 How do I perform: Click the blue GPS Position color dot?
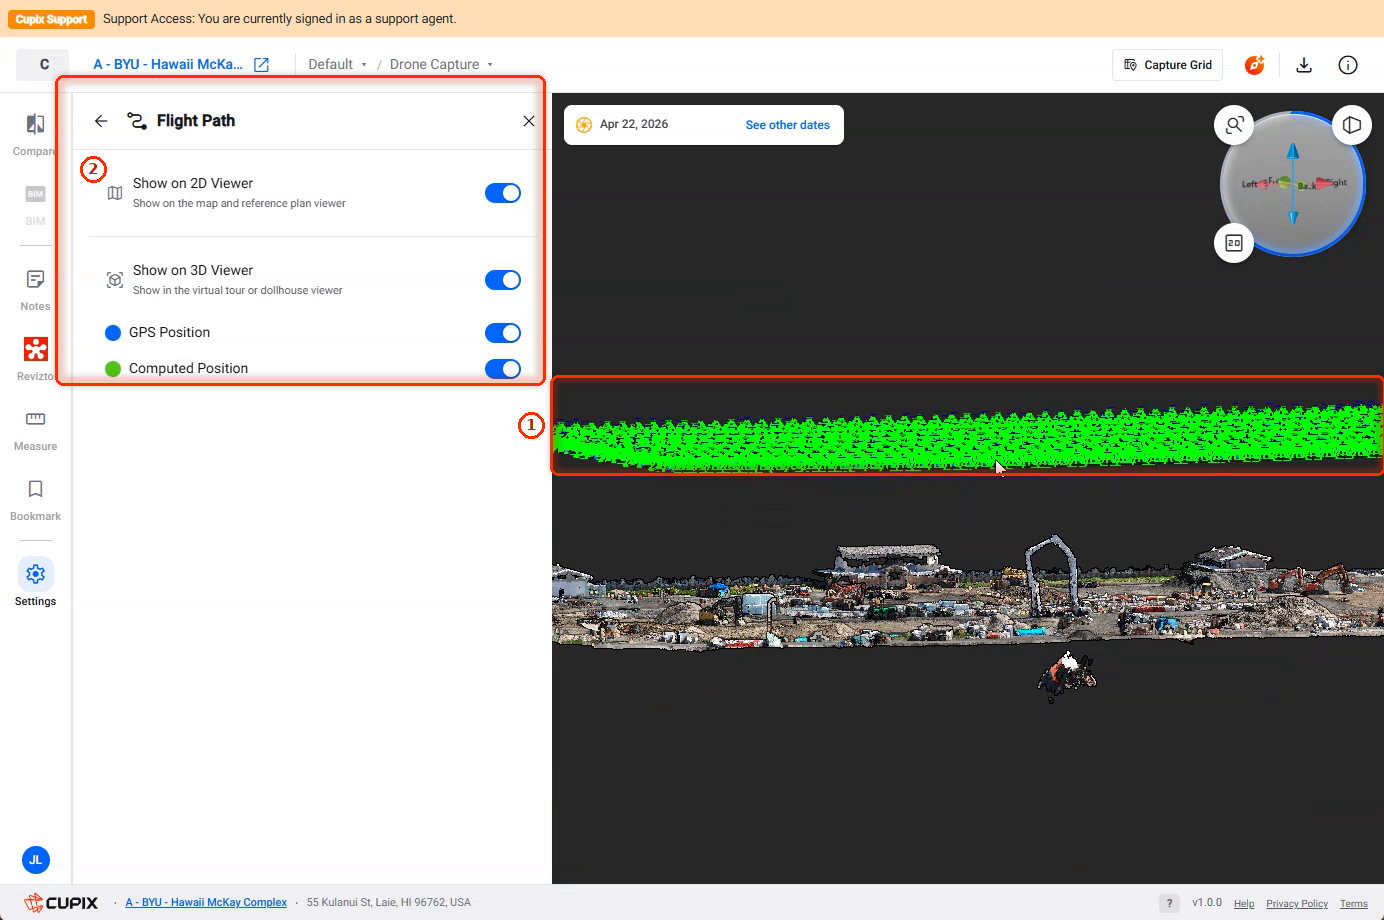click(x=113, y=333)
